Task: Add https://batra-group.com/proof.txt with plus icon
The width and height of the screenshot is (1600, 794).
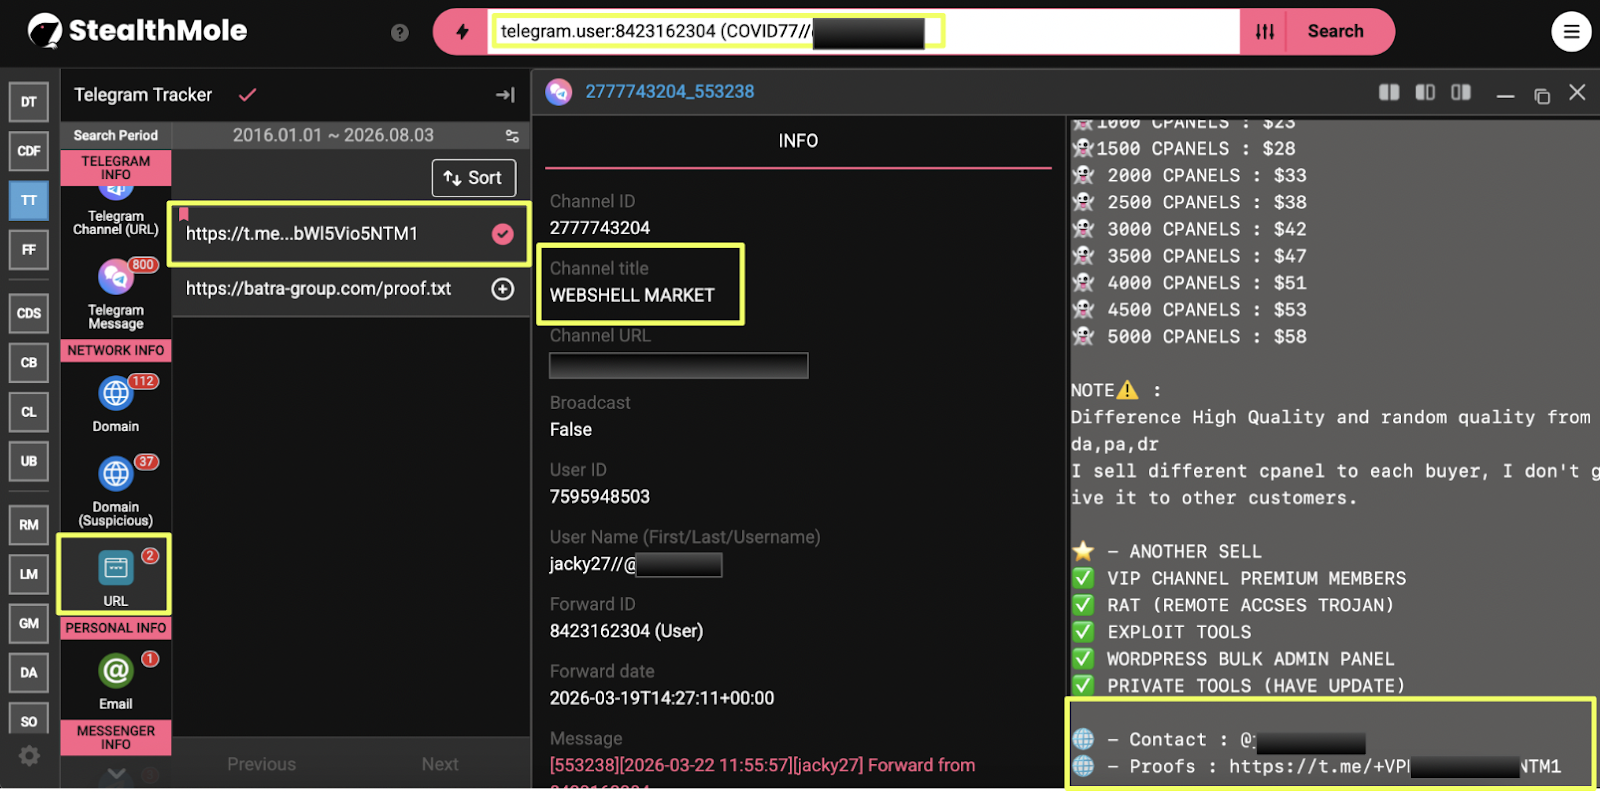Action: point(502,289)
